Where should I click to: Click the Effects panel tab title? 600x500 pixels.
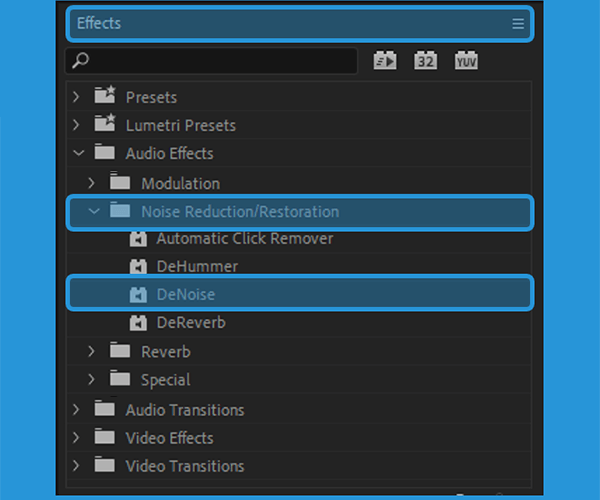(99, 23)
